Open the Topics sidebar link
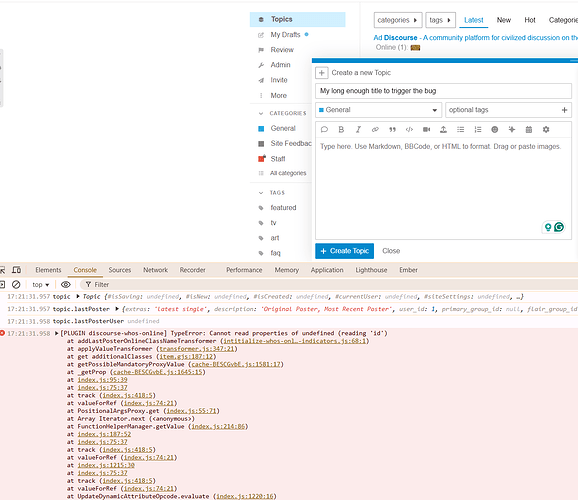Viewport: 578px width, 500px height. pyautogui.click(x=297, y=19)
